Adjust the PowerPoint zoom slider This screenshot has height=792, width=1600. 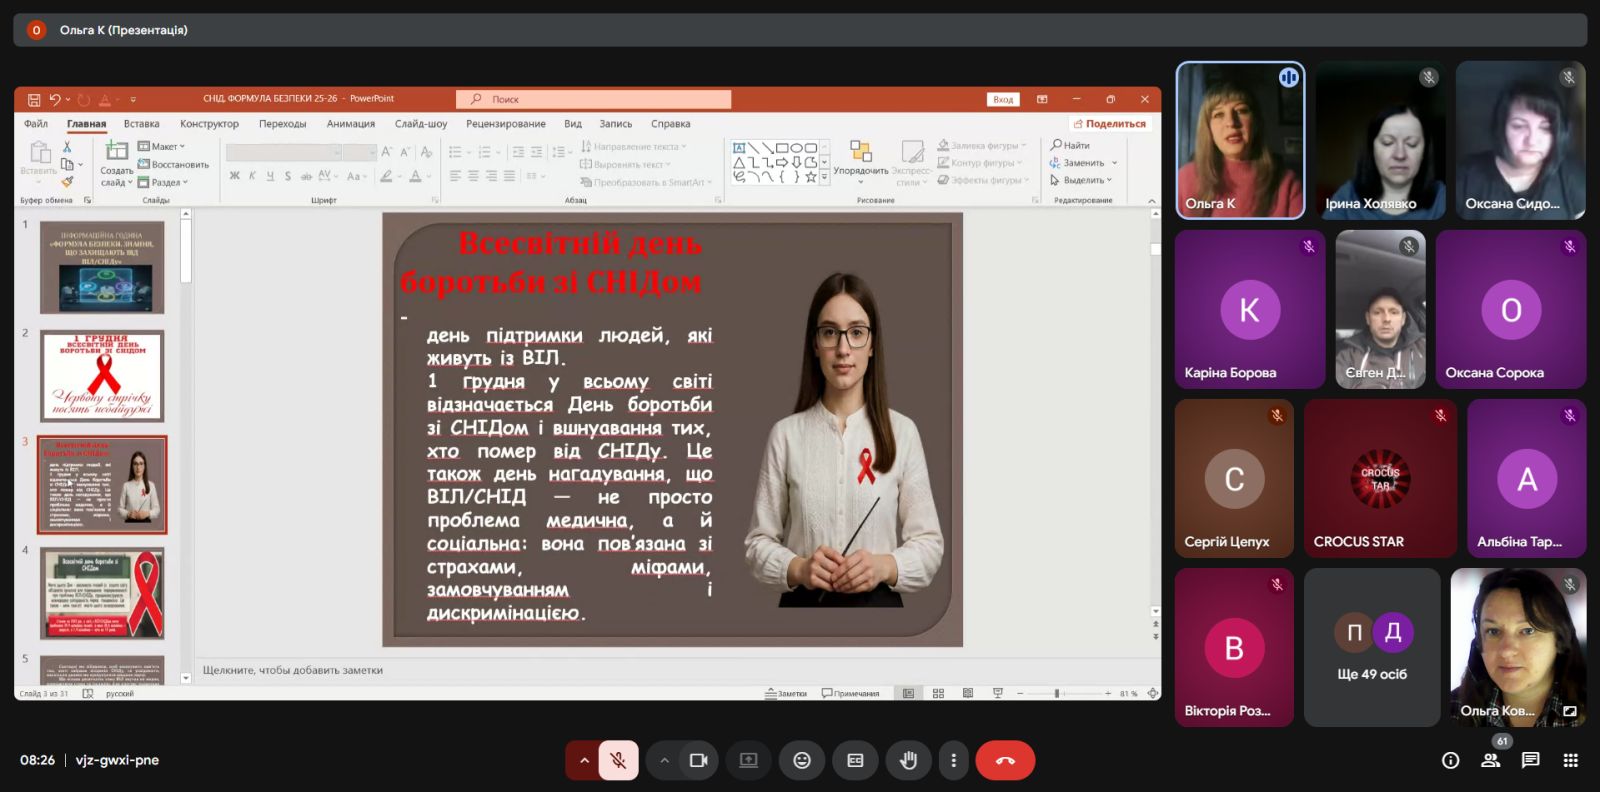point(1056,693)
